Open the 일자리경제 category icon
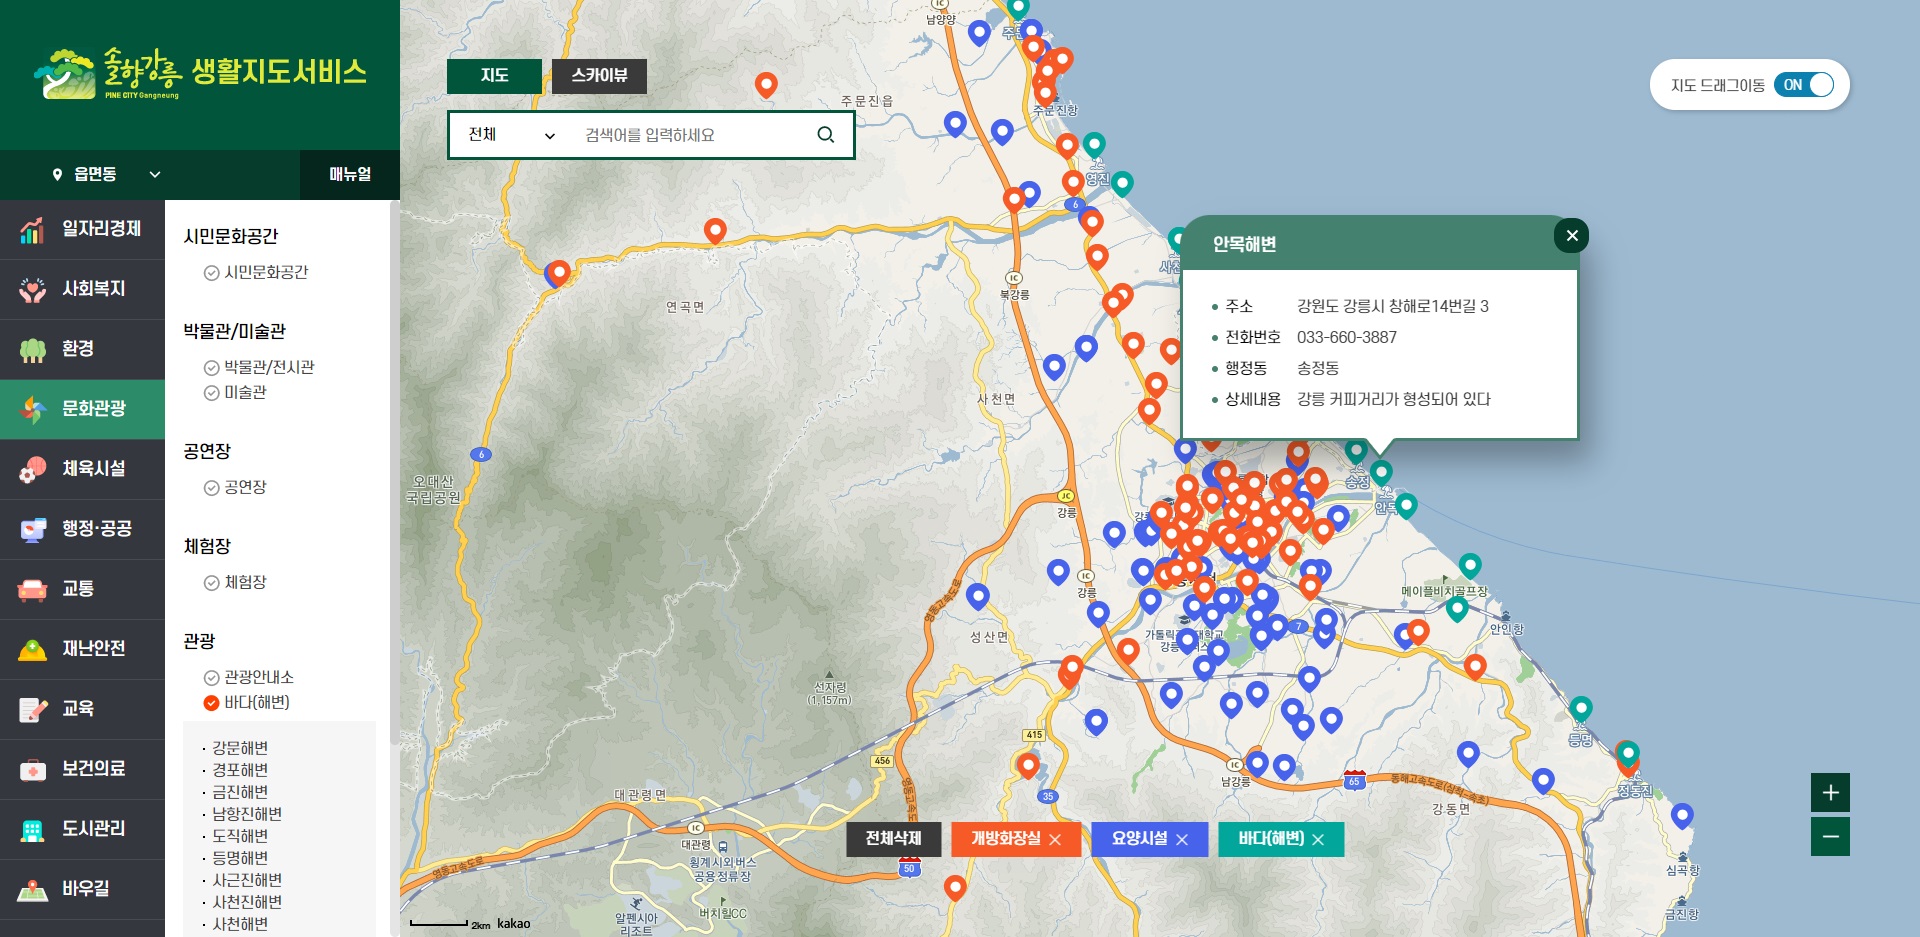This screenshot has height=937, width=1920. coord(33,230)
